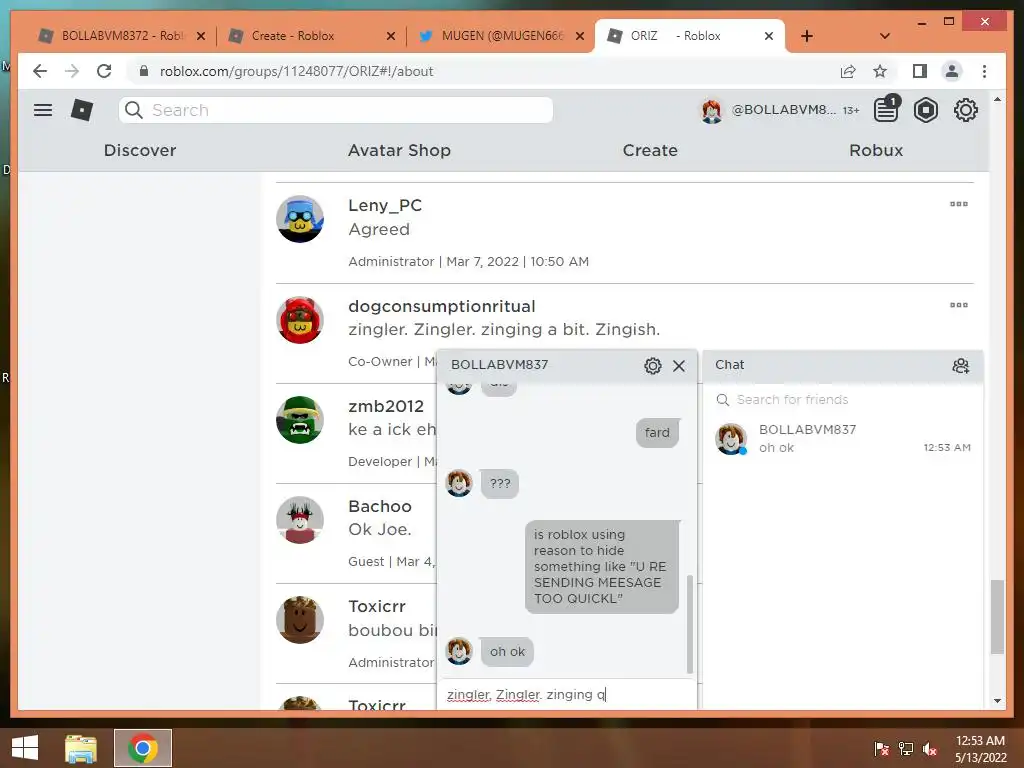Click the Search for friends magnifier icon

722,400
